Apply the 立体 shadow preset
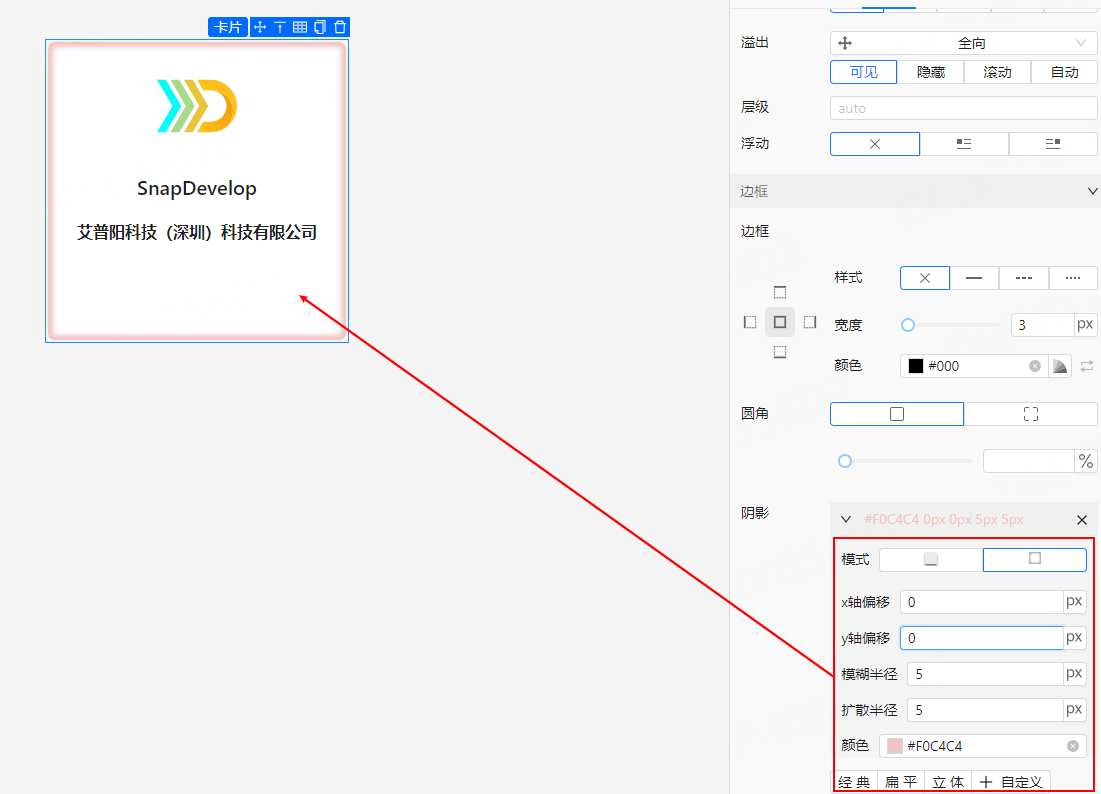 coord(948,782)
